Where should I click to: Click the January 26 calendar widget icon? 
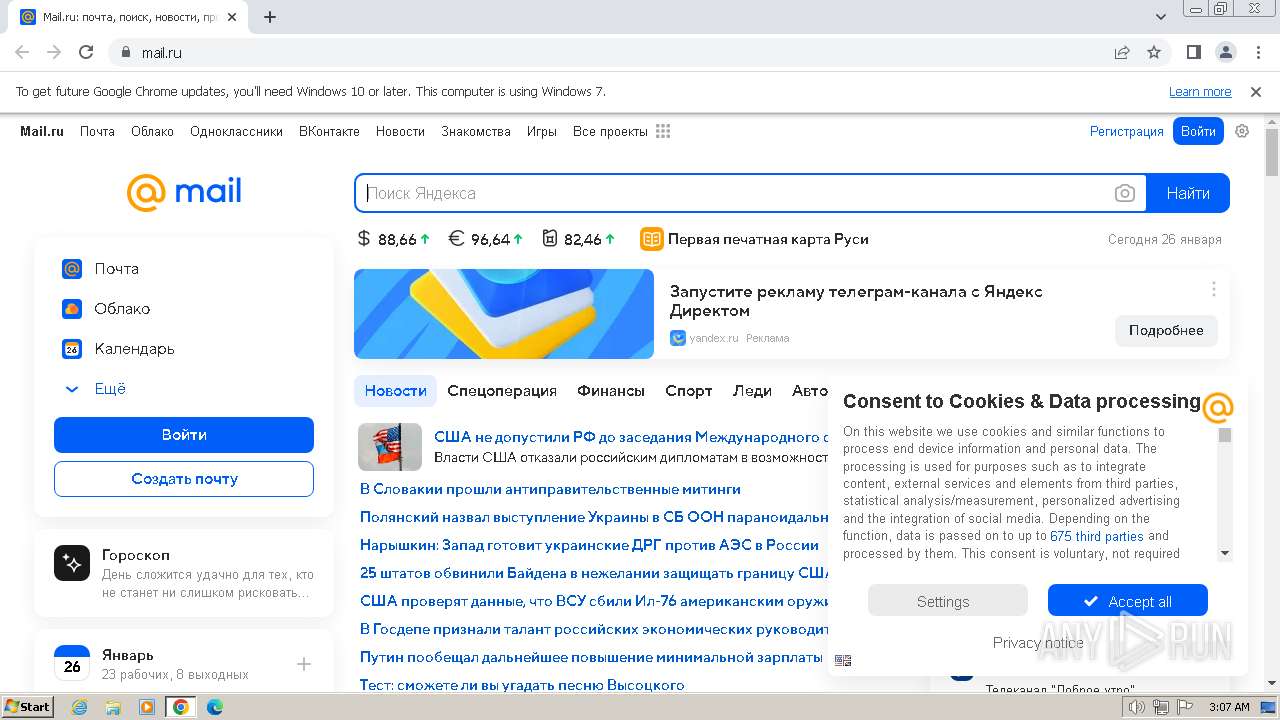(x=72, y=664)
